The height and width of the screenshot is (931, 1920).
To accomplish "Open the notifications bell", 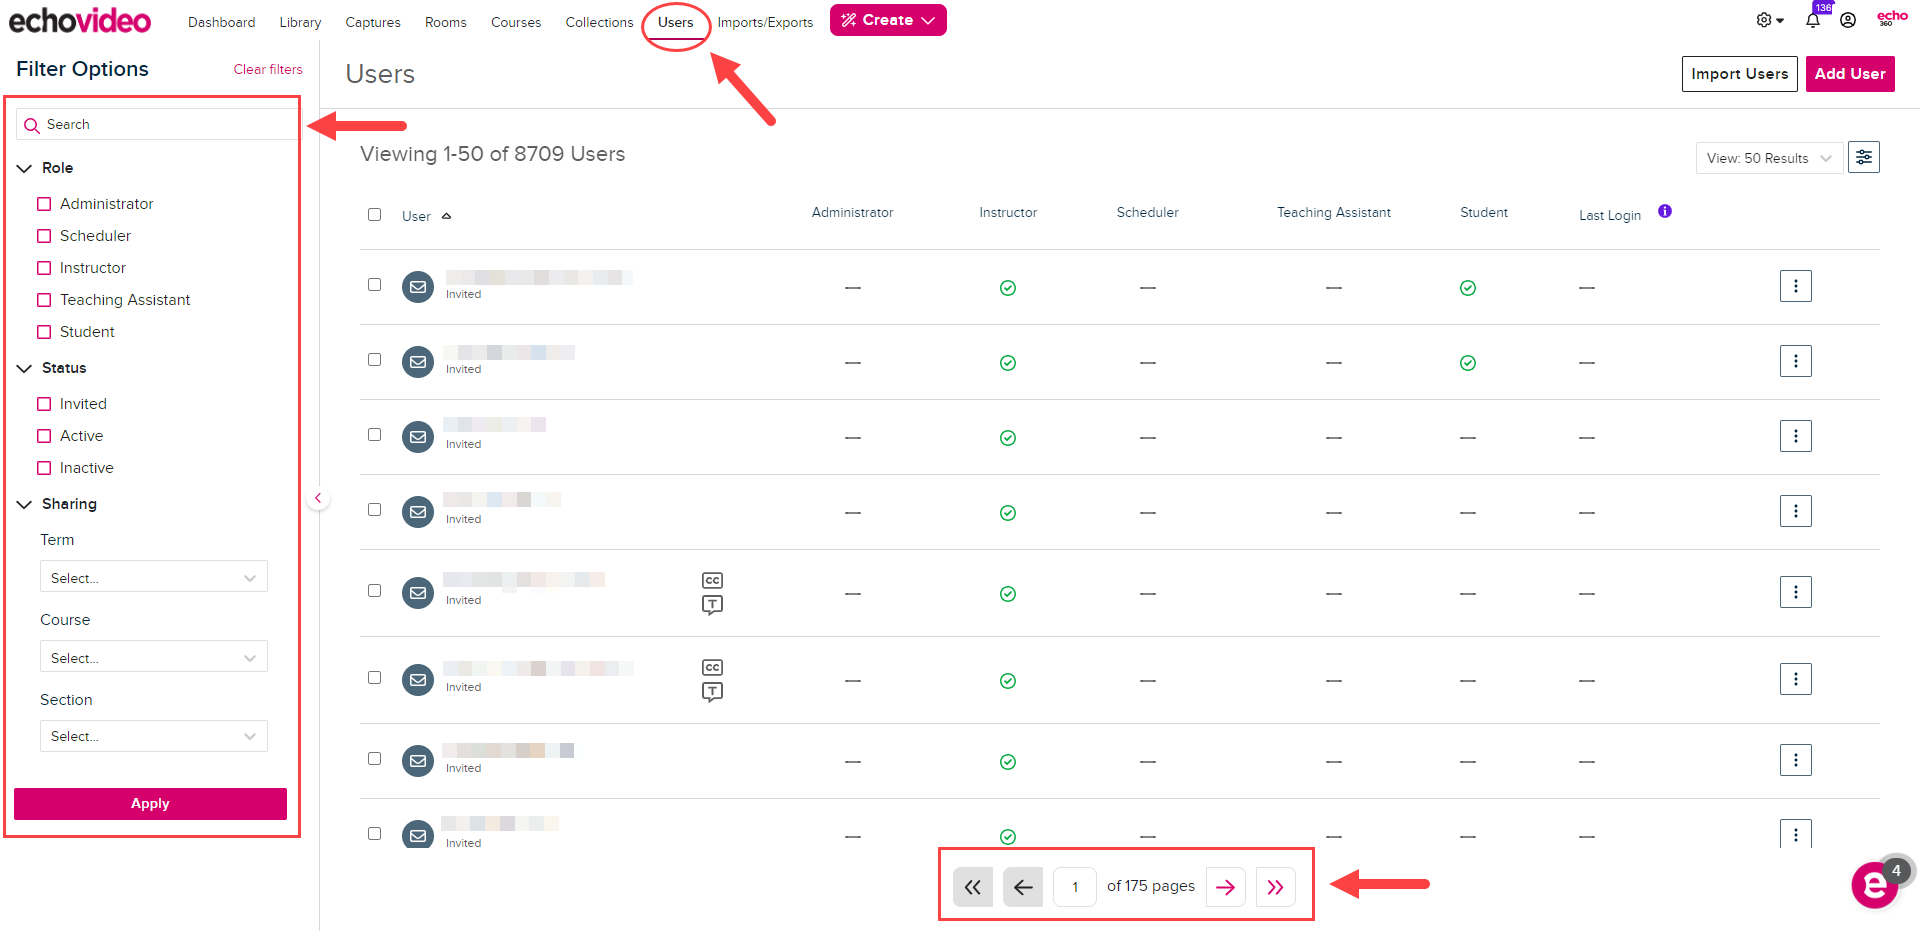I will click(1813, 20).
